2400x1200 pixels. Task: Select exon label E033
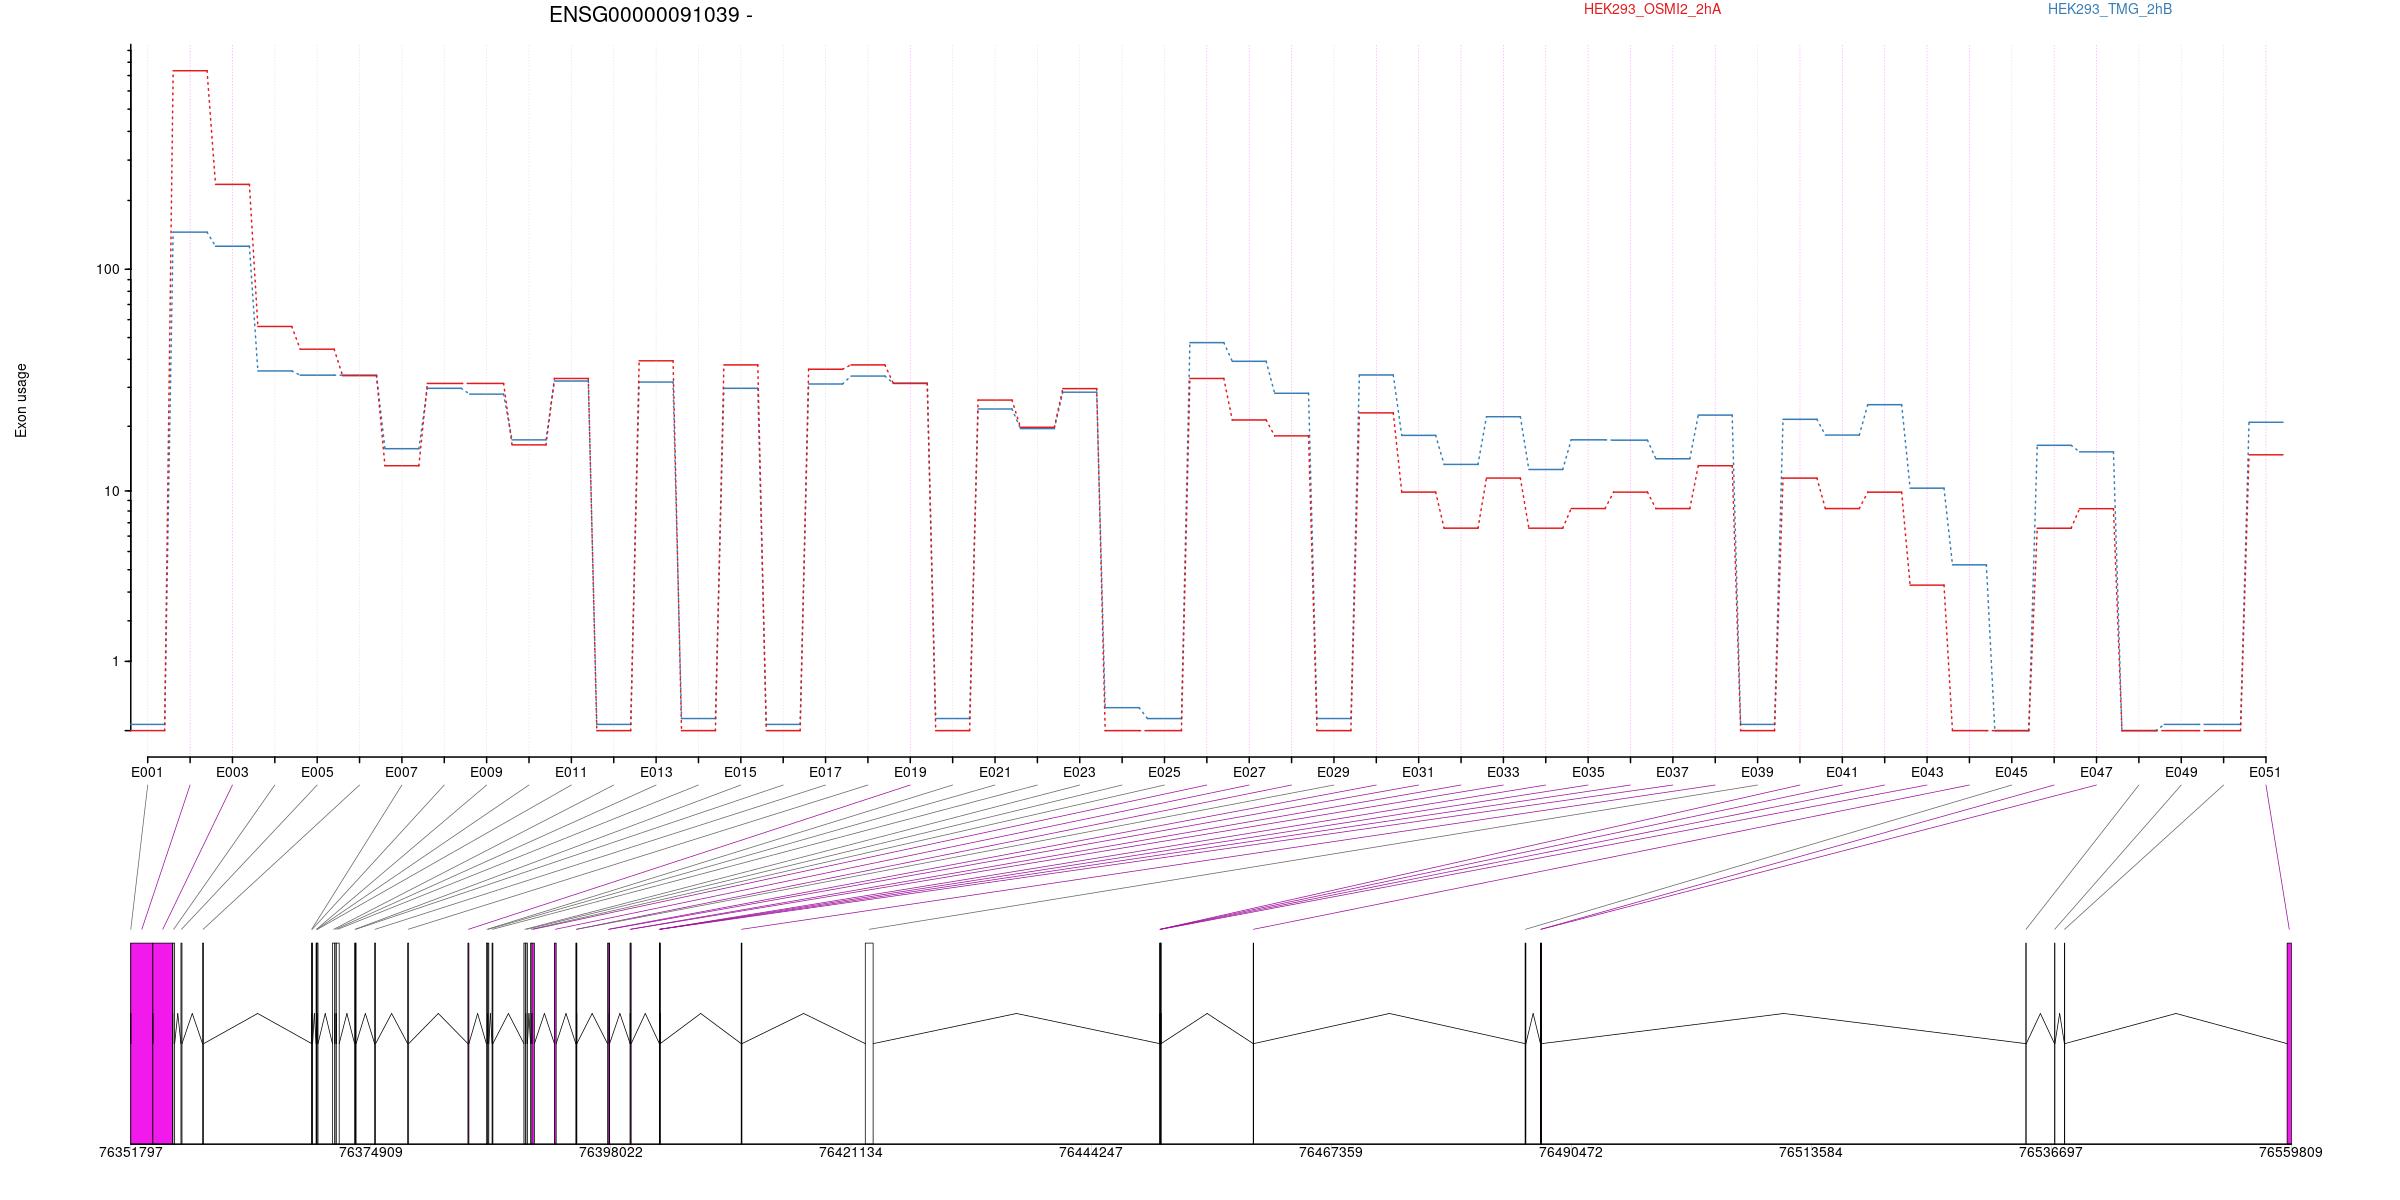click(x=1503, y=772)
